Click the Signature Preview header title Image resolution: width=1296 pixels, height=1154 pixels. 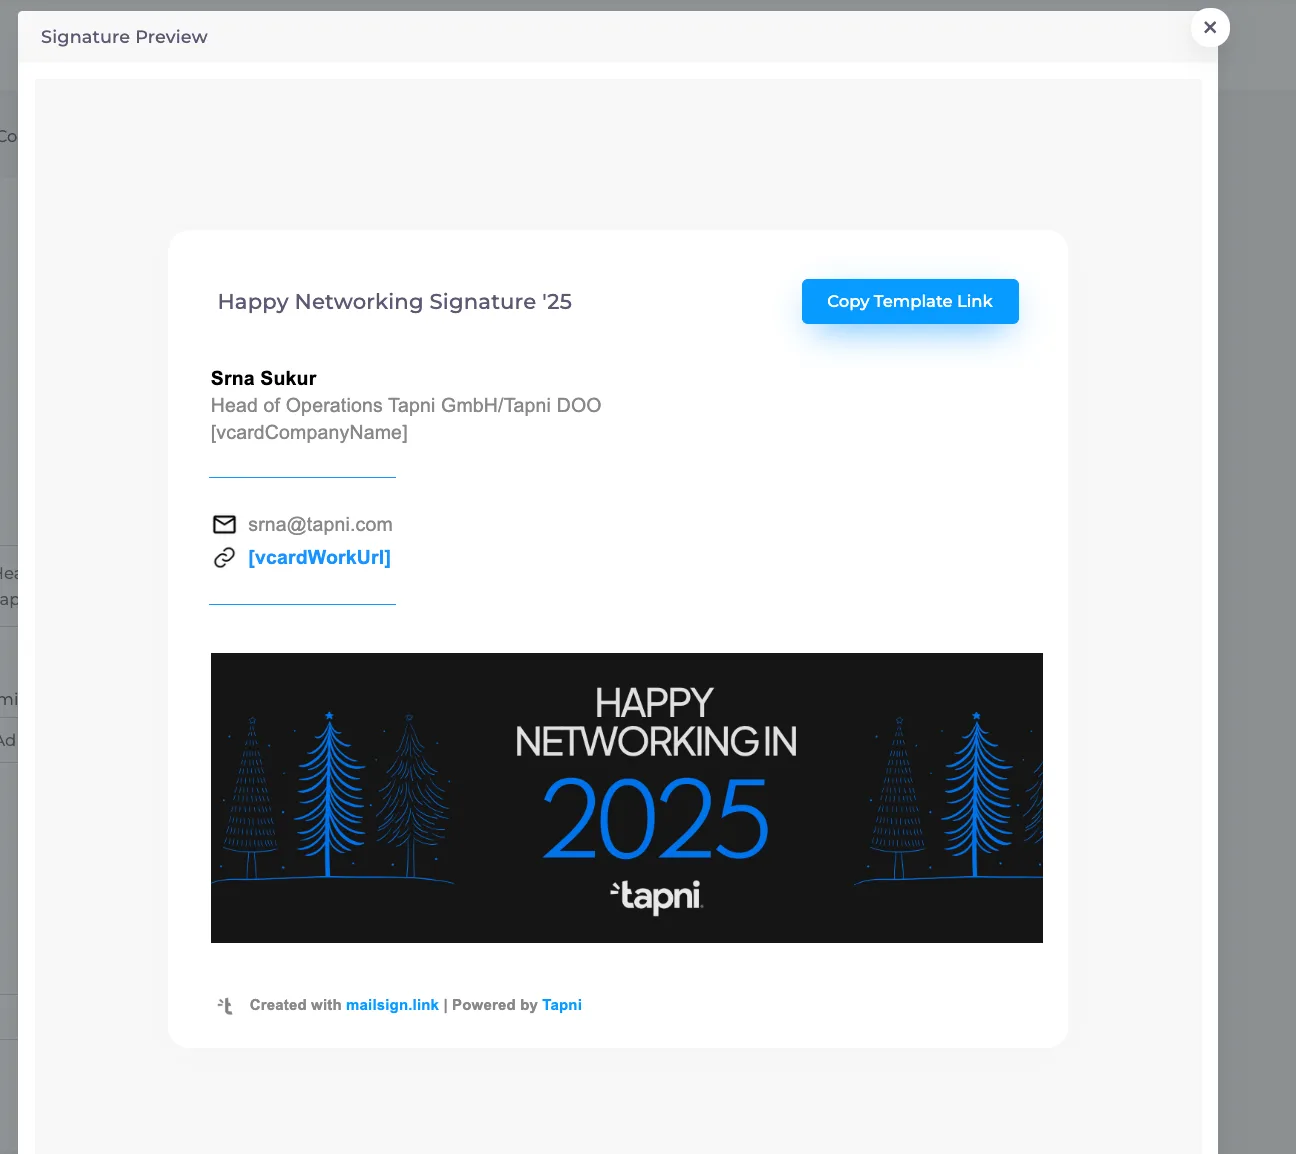pyautogui.click(x=124, y=37)
